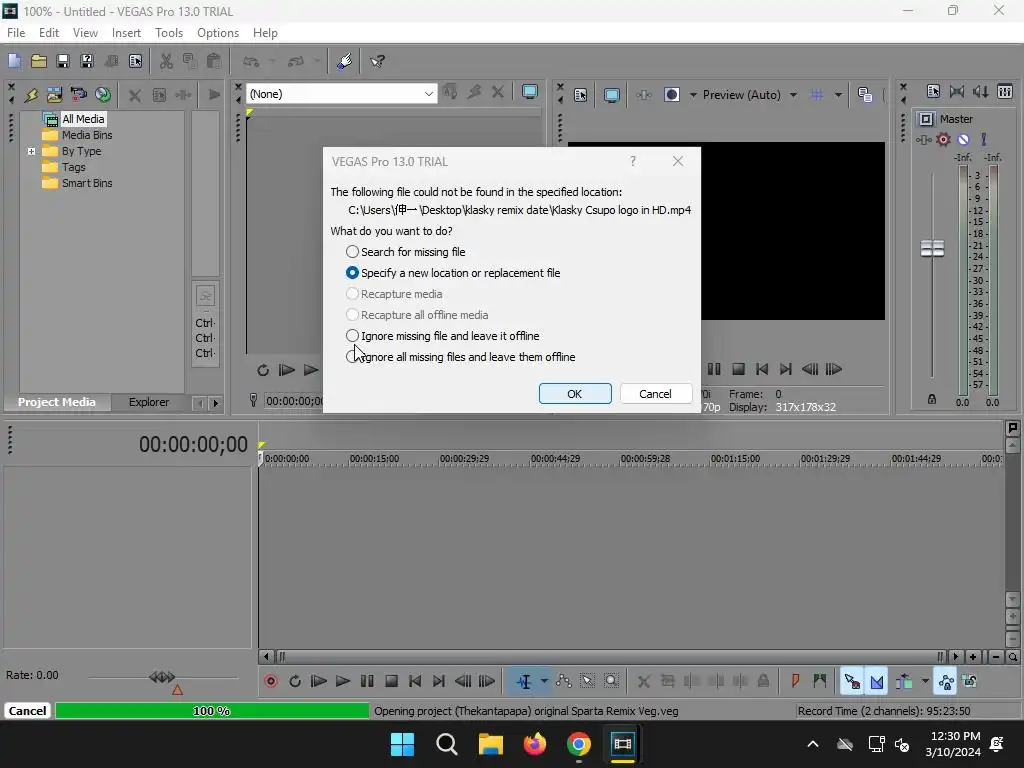Click the What's This help icon
This screenshot has height=768, width=1024.
click(x=377, y=61)
